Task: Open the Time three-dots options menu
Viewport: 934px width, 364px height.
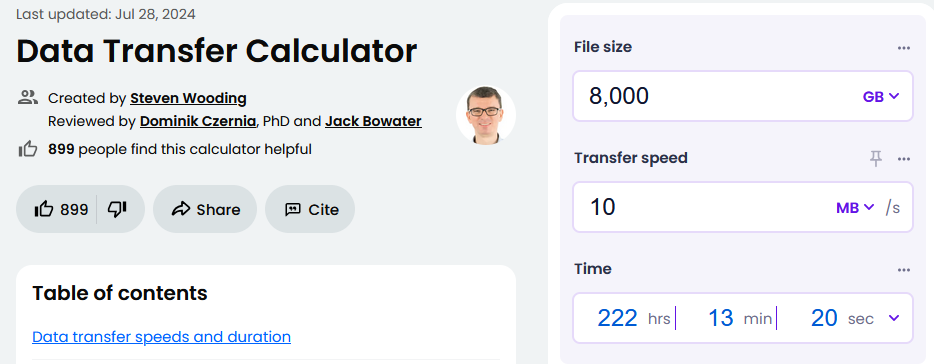Action: pyautogui.click(x=904, y=270)
